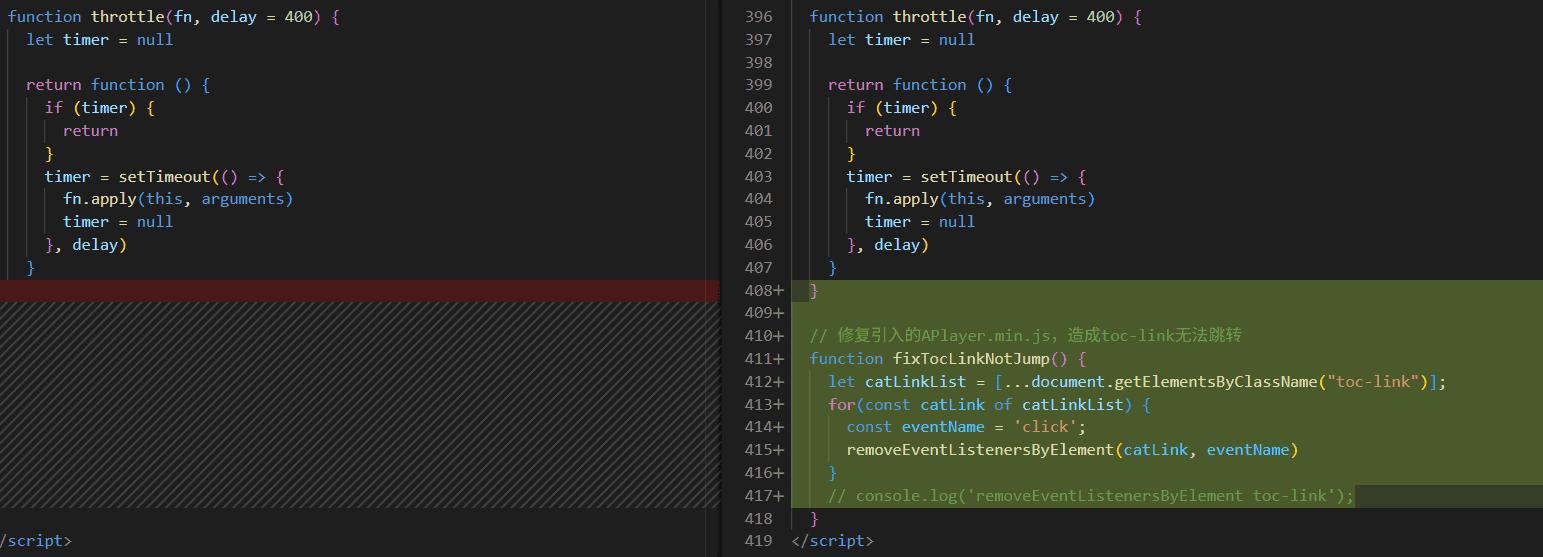Click the Chinese comment on line 410
Viewport: 1543px width, 557px height.
pos(1026,336)
